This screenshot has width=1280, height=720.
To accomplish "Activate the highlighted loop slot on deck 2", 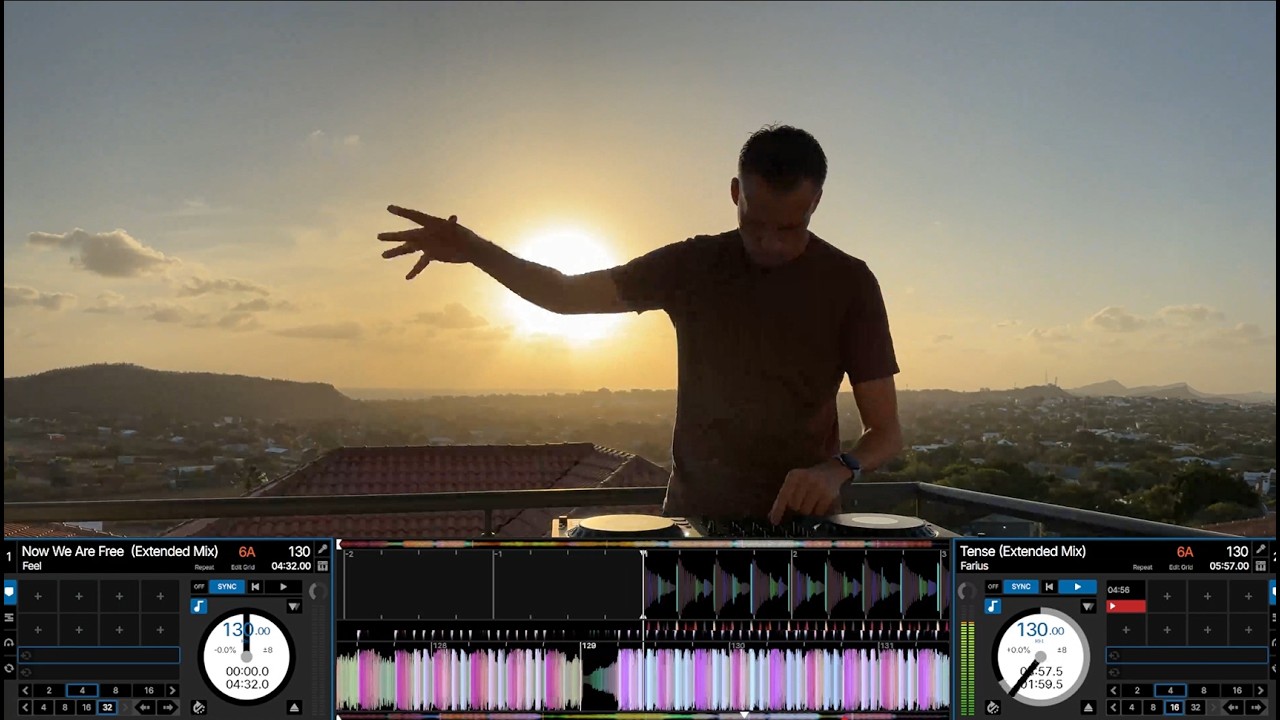I will pyautogui.click(x=1187, y=655).
